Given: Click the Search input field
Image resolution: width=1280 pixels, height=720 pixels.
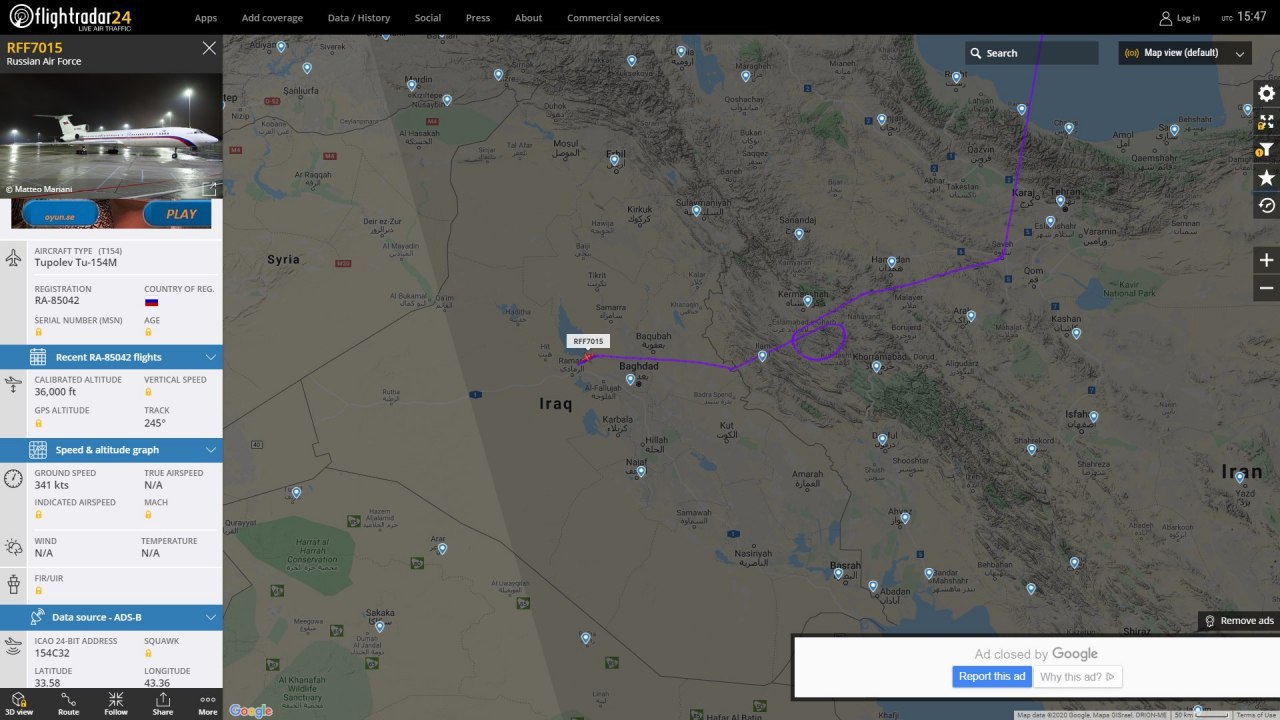Looking at the screenshot, I should pos(1032,53).
